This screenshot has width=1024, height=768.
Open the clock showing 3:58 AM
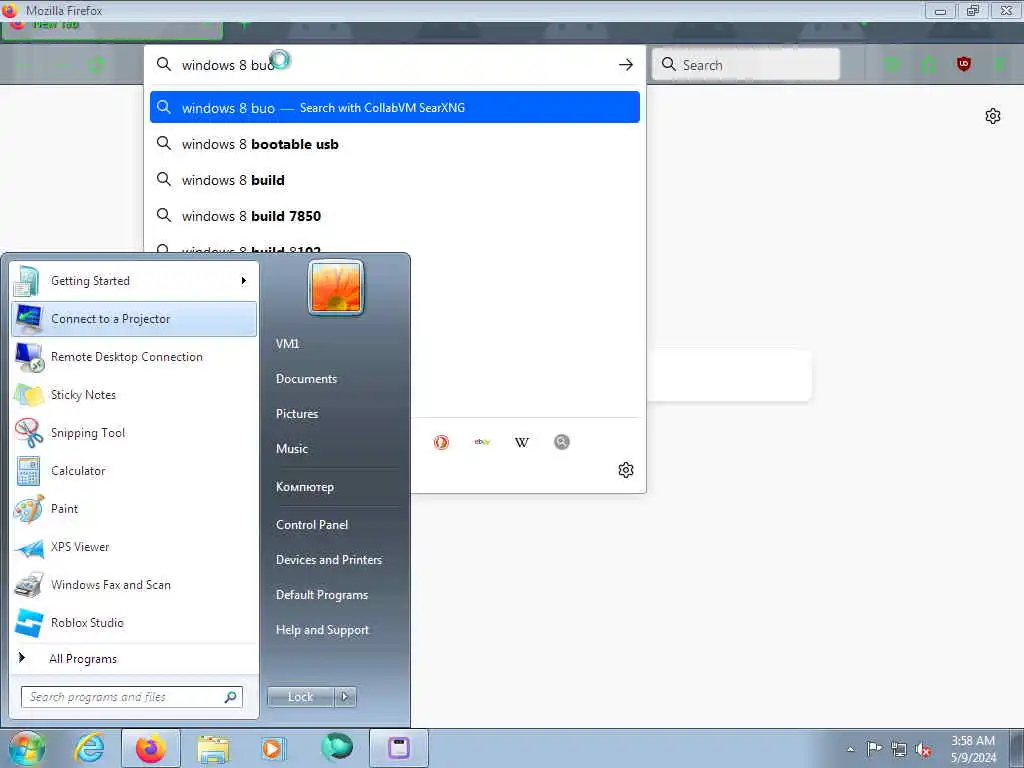(x=973, y=749)
